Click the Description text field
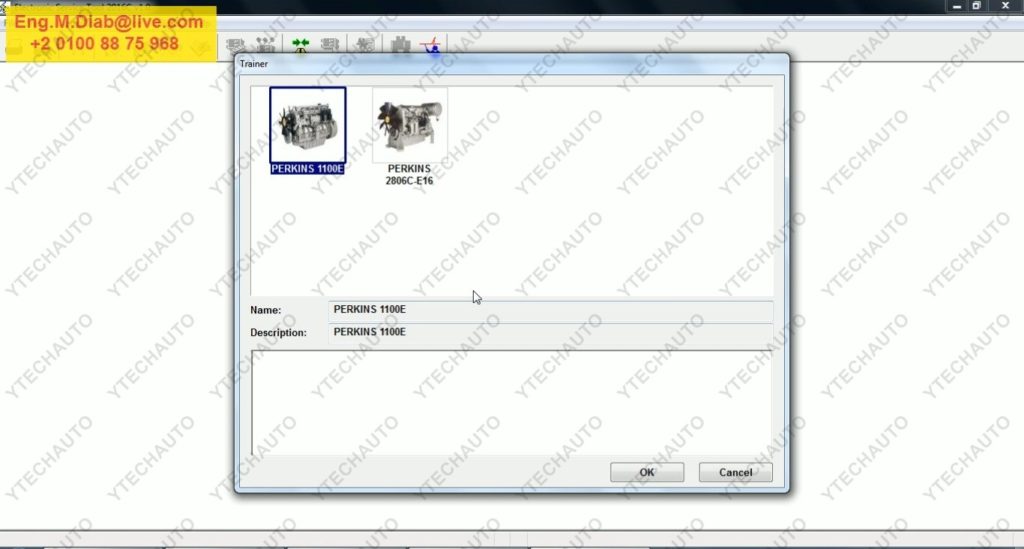This screenshot has width=1024, height=549. (550, 332)
